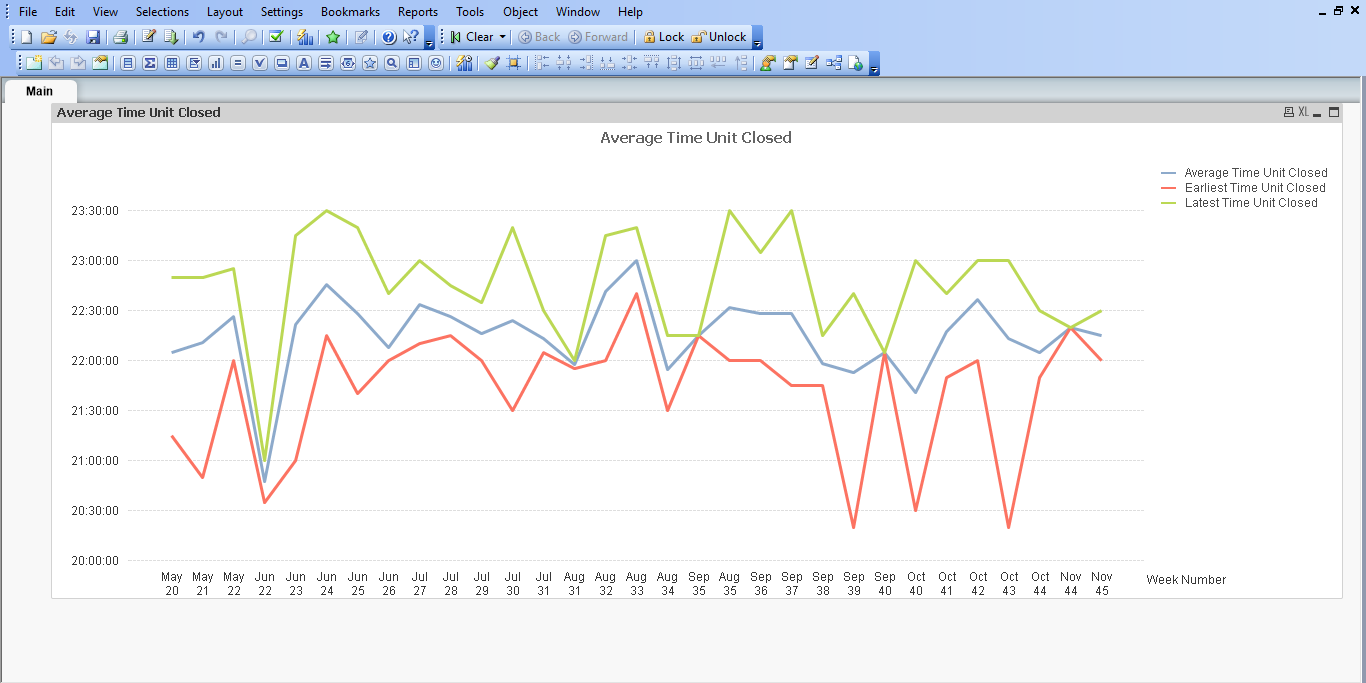The image size is (1366, 683).
Task: Expand the standard toolbar options arrow
Action: pos(429,40)
